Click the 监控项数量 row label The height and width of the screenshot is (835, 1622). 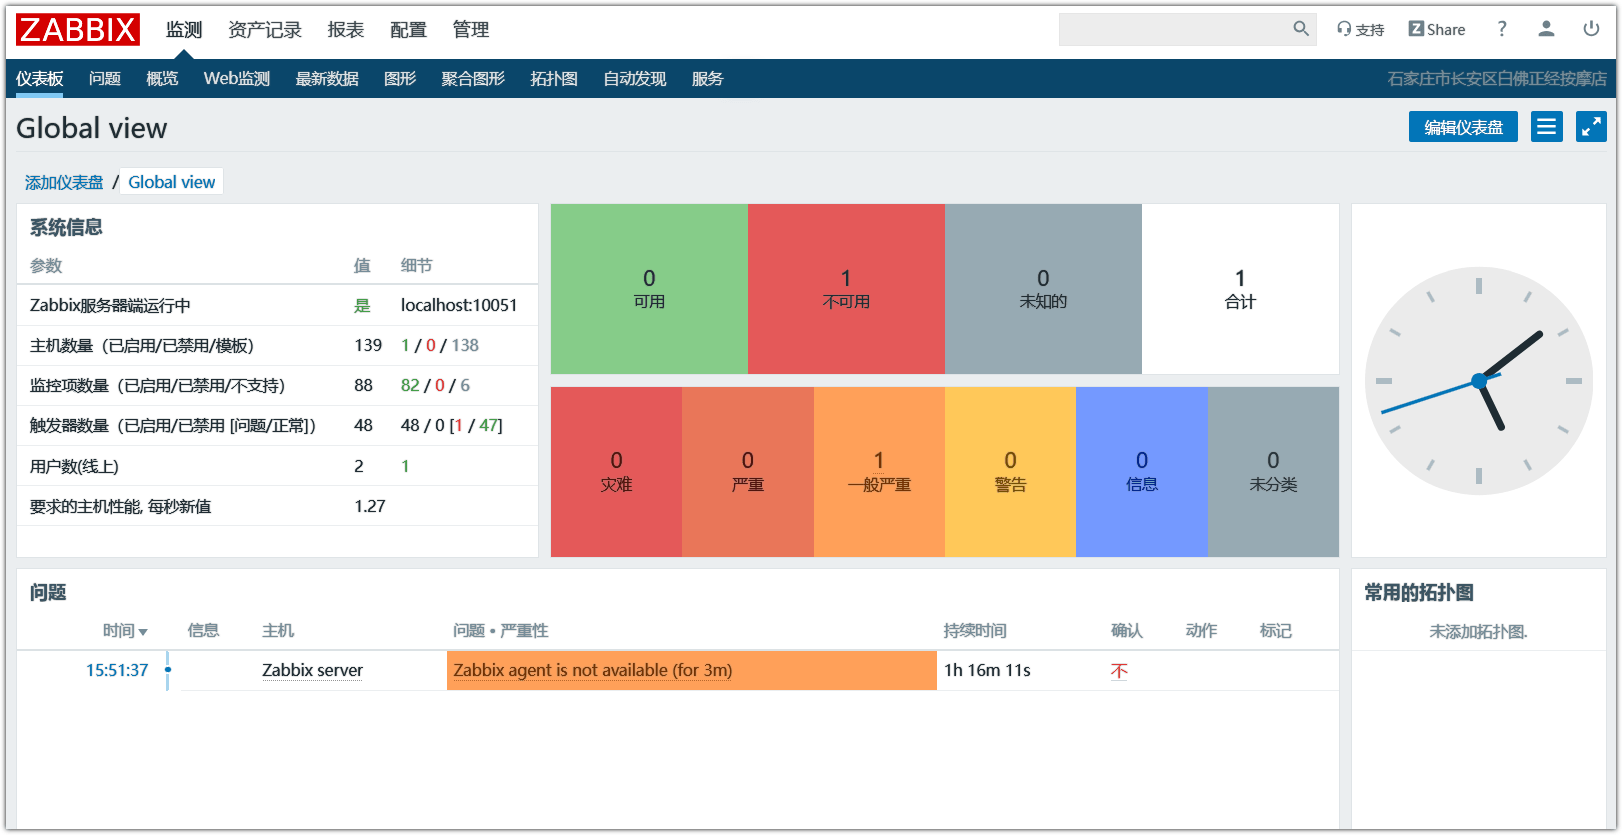click(157, 385)
